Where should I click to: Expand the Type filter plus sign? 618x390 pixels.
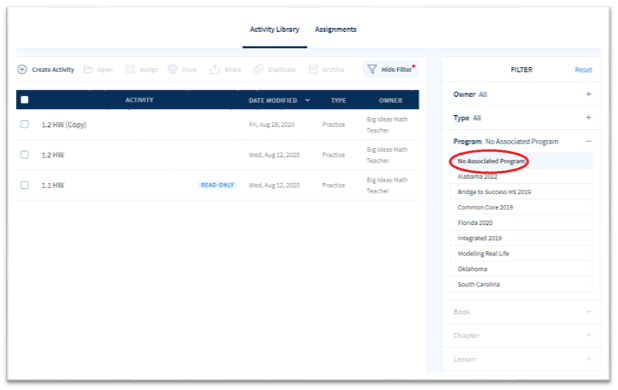(588, 117)
